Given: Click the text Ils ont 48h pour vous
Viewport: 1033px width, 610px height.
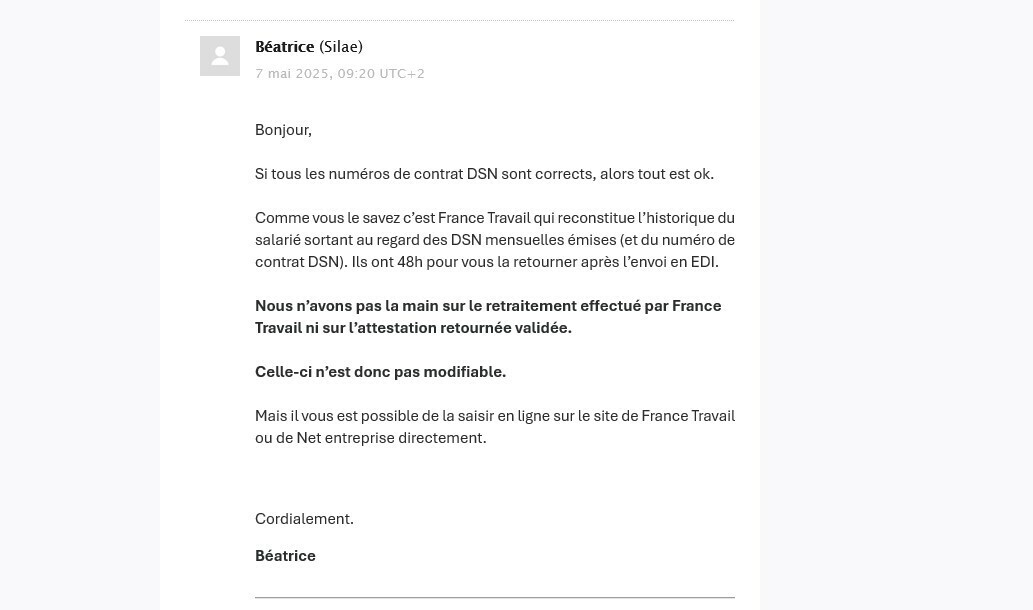Looking at the screenshot, I should pos(422,262).
